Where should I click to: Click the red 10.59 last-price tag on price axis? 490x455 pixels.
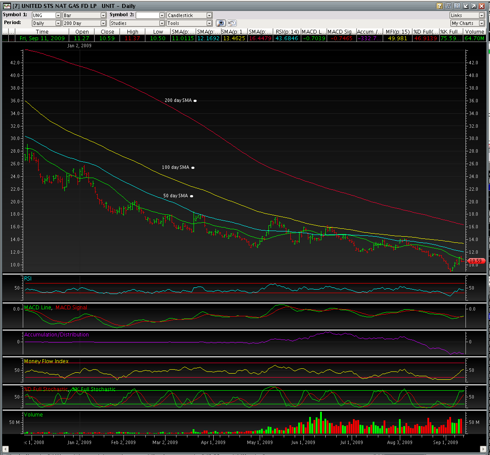[x=476, y=261]
